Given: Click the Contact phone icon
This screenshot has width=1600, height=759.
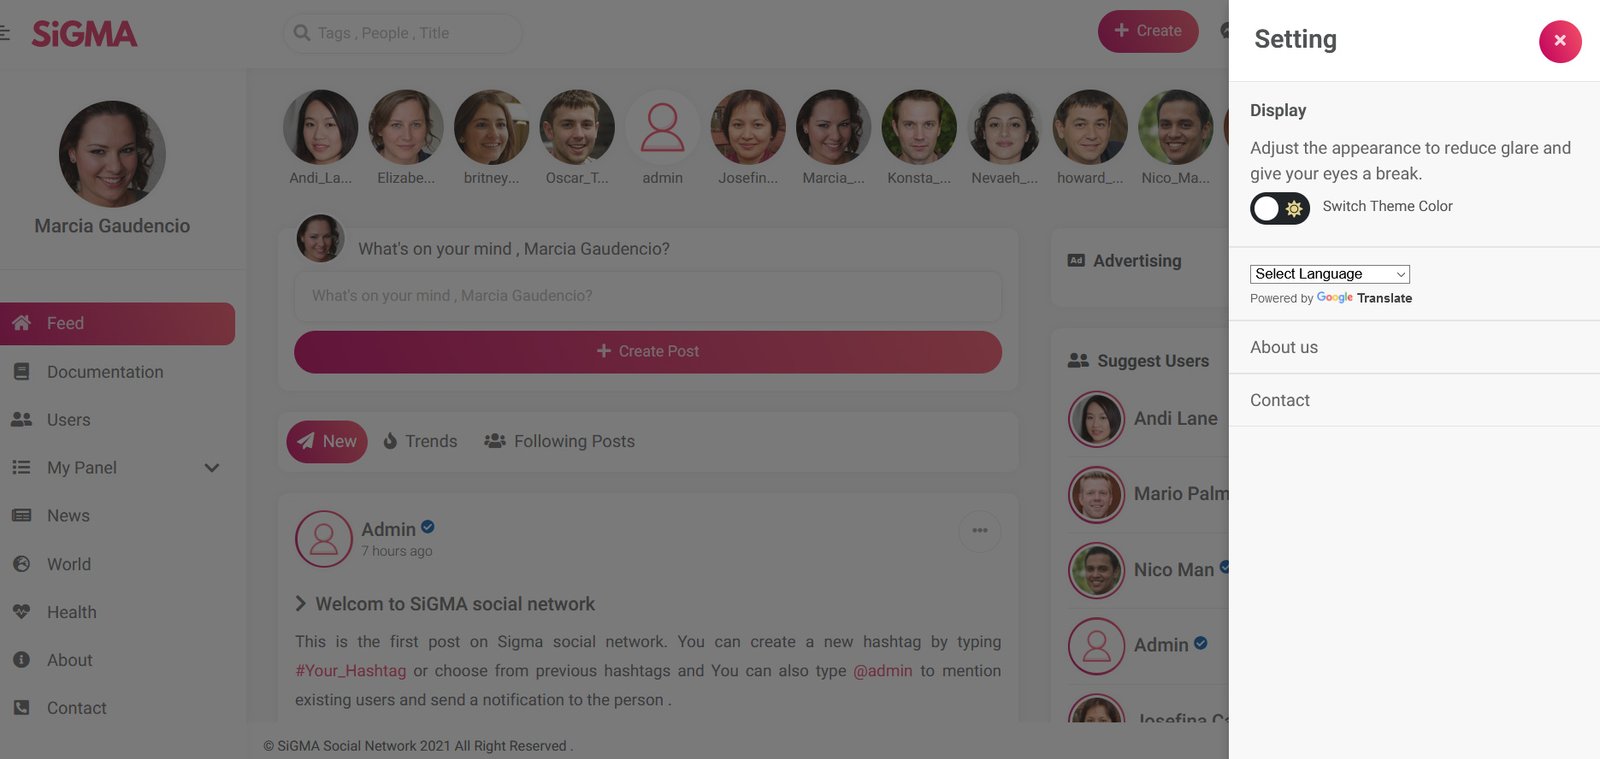Looking at the screenshot, I should [x=21, y=708].
